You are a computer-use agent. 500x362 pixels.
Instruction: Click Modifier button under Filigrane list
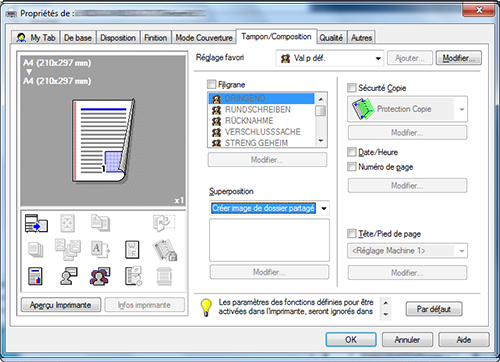(267, 160)
